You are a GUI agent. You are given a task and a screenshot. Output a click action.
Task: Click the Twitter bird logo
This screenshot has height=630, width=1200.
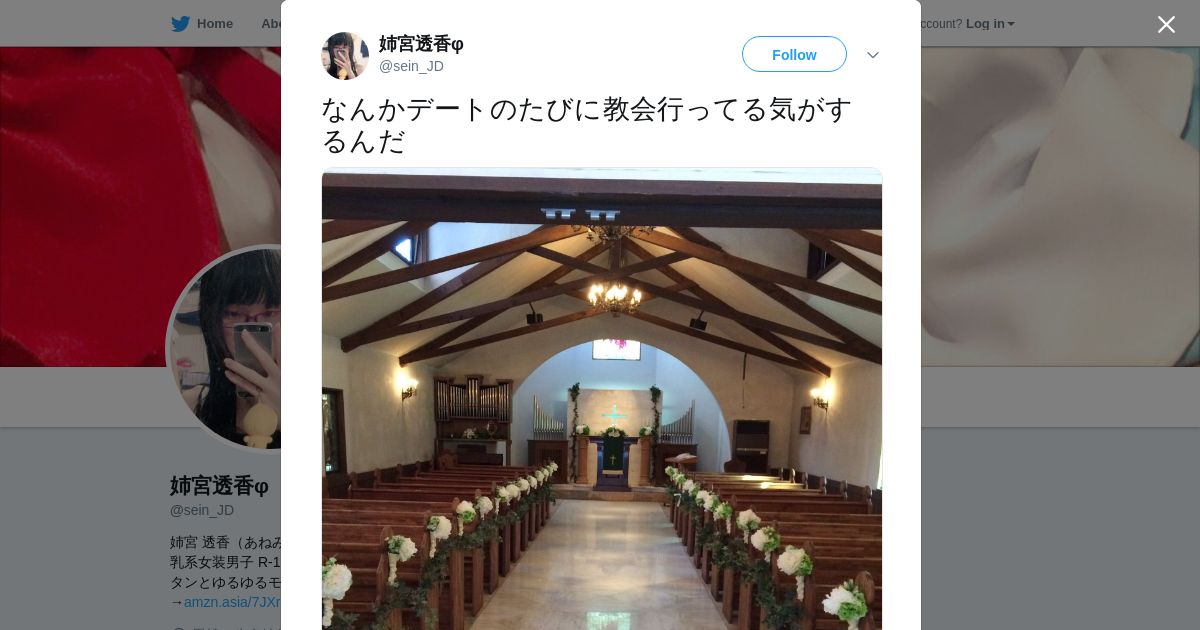tap(180, 24)
